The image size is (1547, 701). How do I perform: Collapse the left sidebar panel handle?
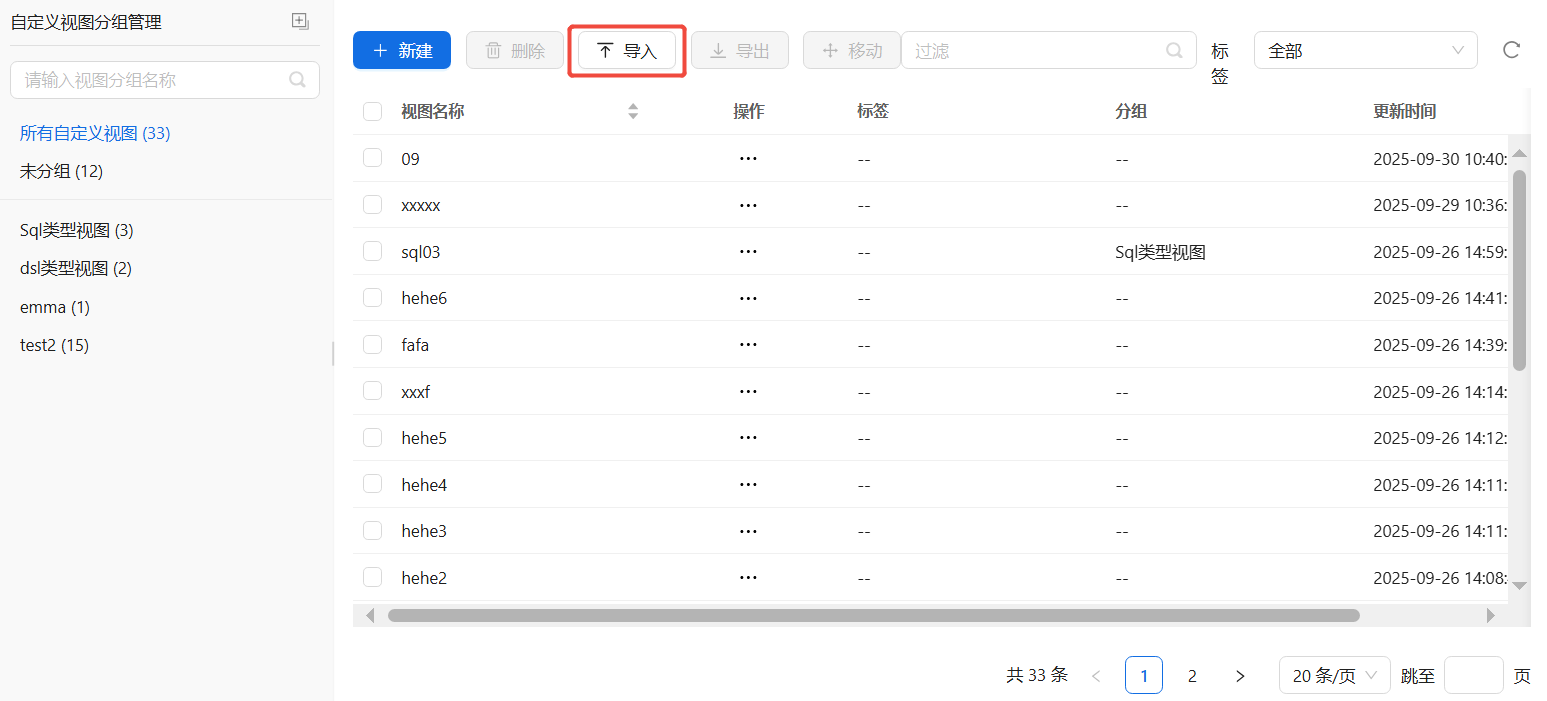(x=333, y=353)
